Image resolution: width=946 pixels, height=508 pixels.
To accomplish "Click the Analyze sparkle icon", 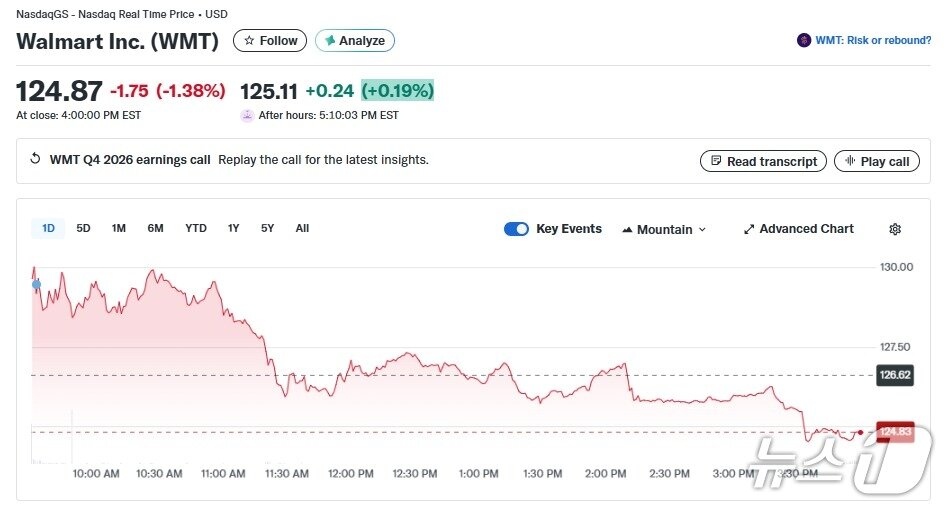I will point(329,41).
